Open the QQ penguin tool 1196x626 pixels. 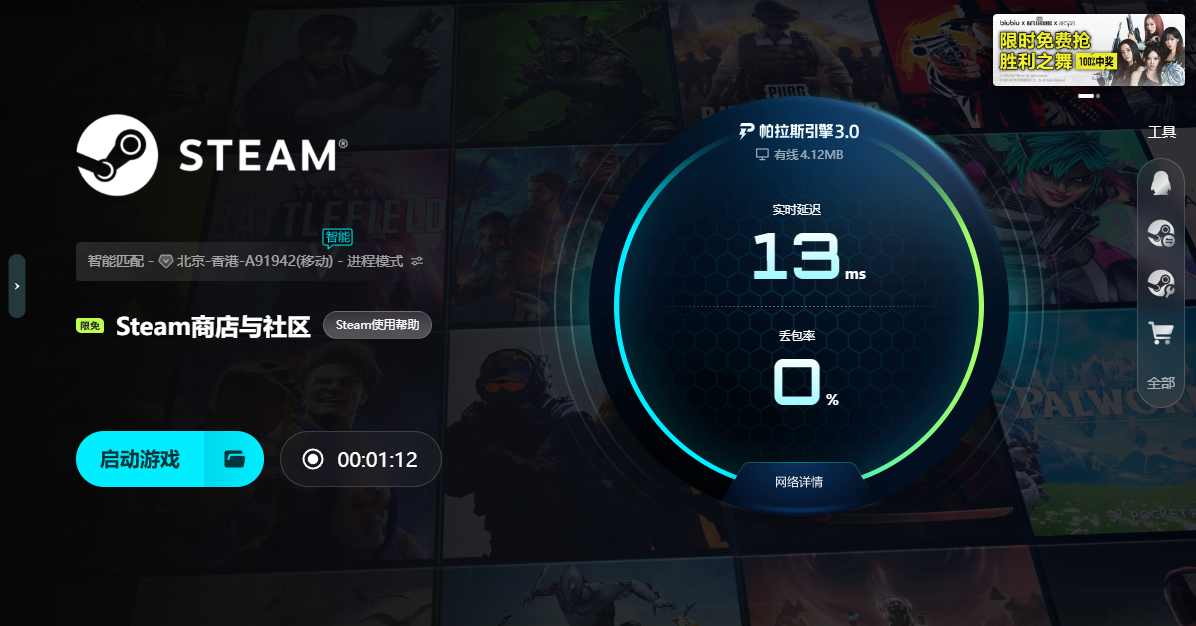[1160, 183]
